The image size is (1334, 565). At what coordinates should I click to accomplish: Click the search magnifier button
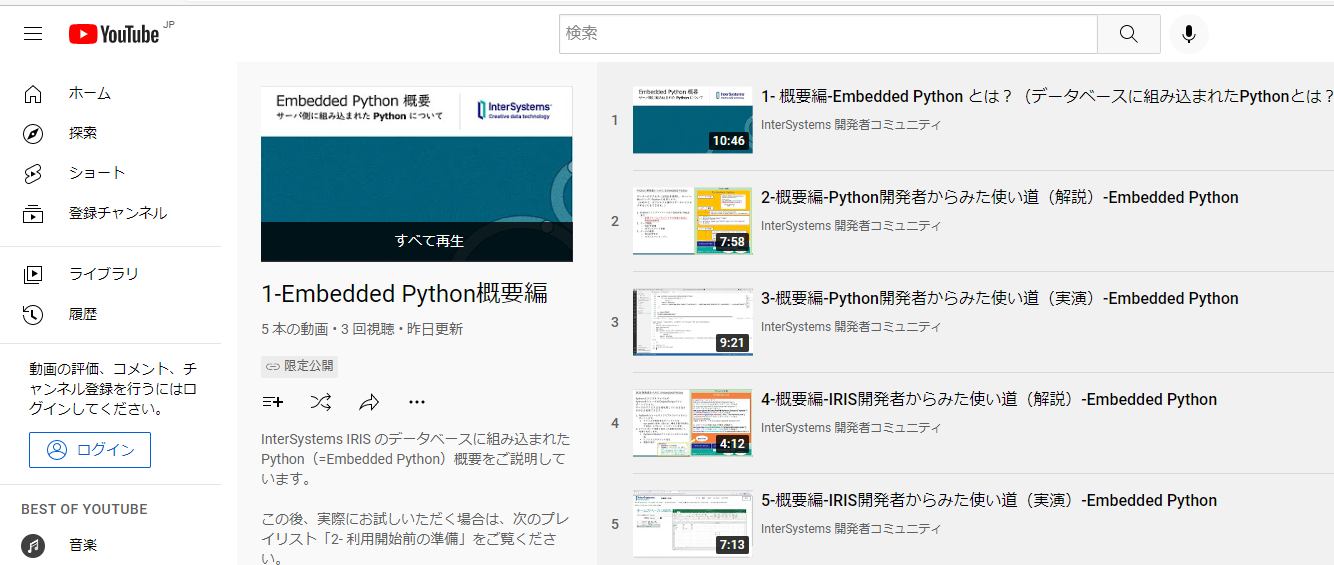[x=1129, y=34]
